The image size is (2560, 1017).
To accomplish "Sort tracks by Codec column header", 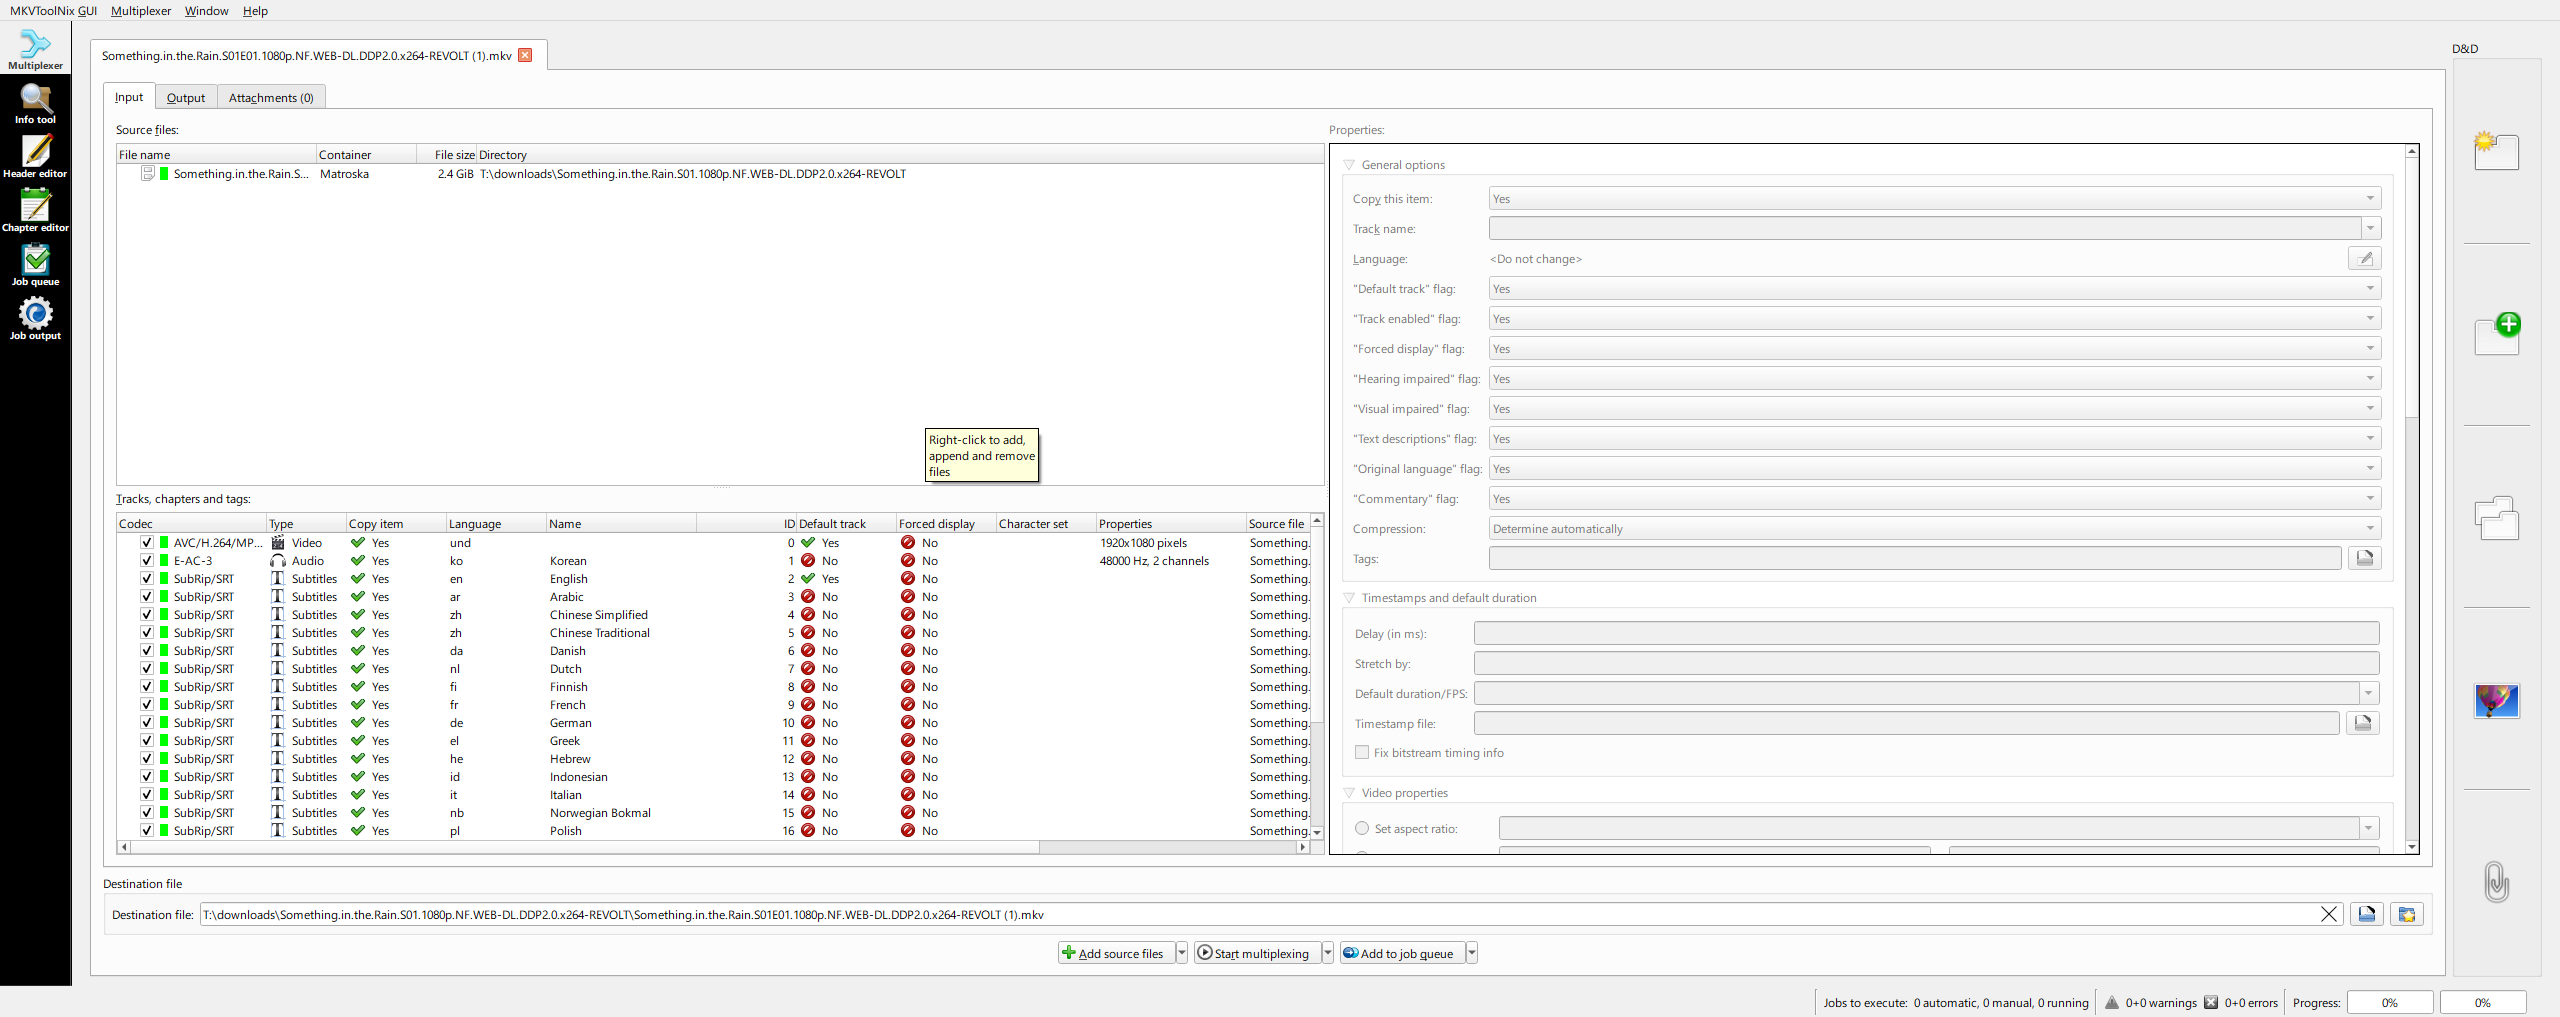I will tap(191, 523).
